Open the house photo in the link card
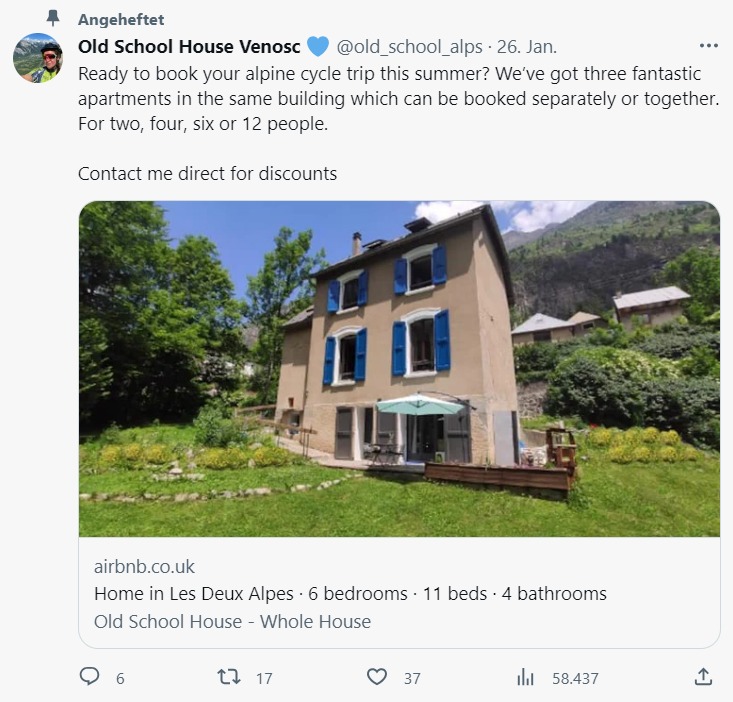This screenshot has width=733, height=702. [x=399, y=368]
